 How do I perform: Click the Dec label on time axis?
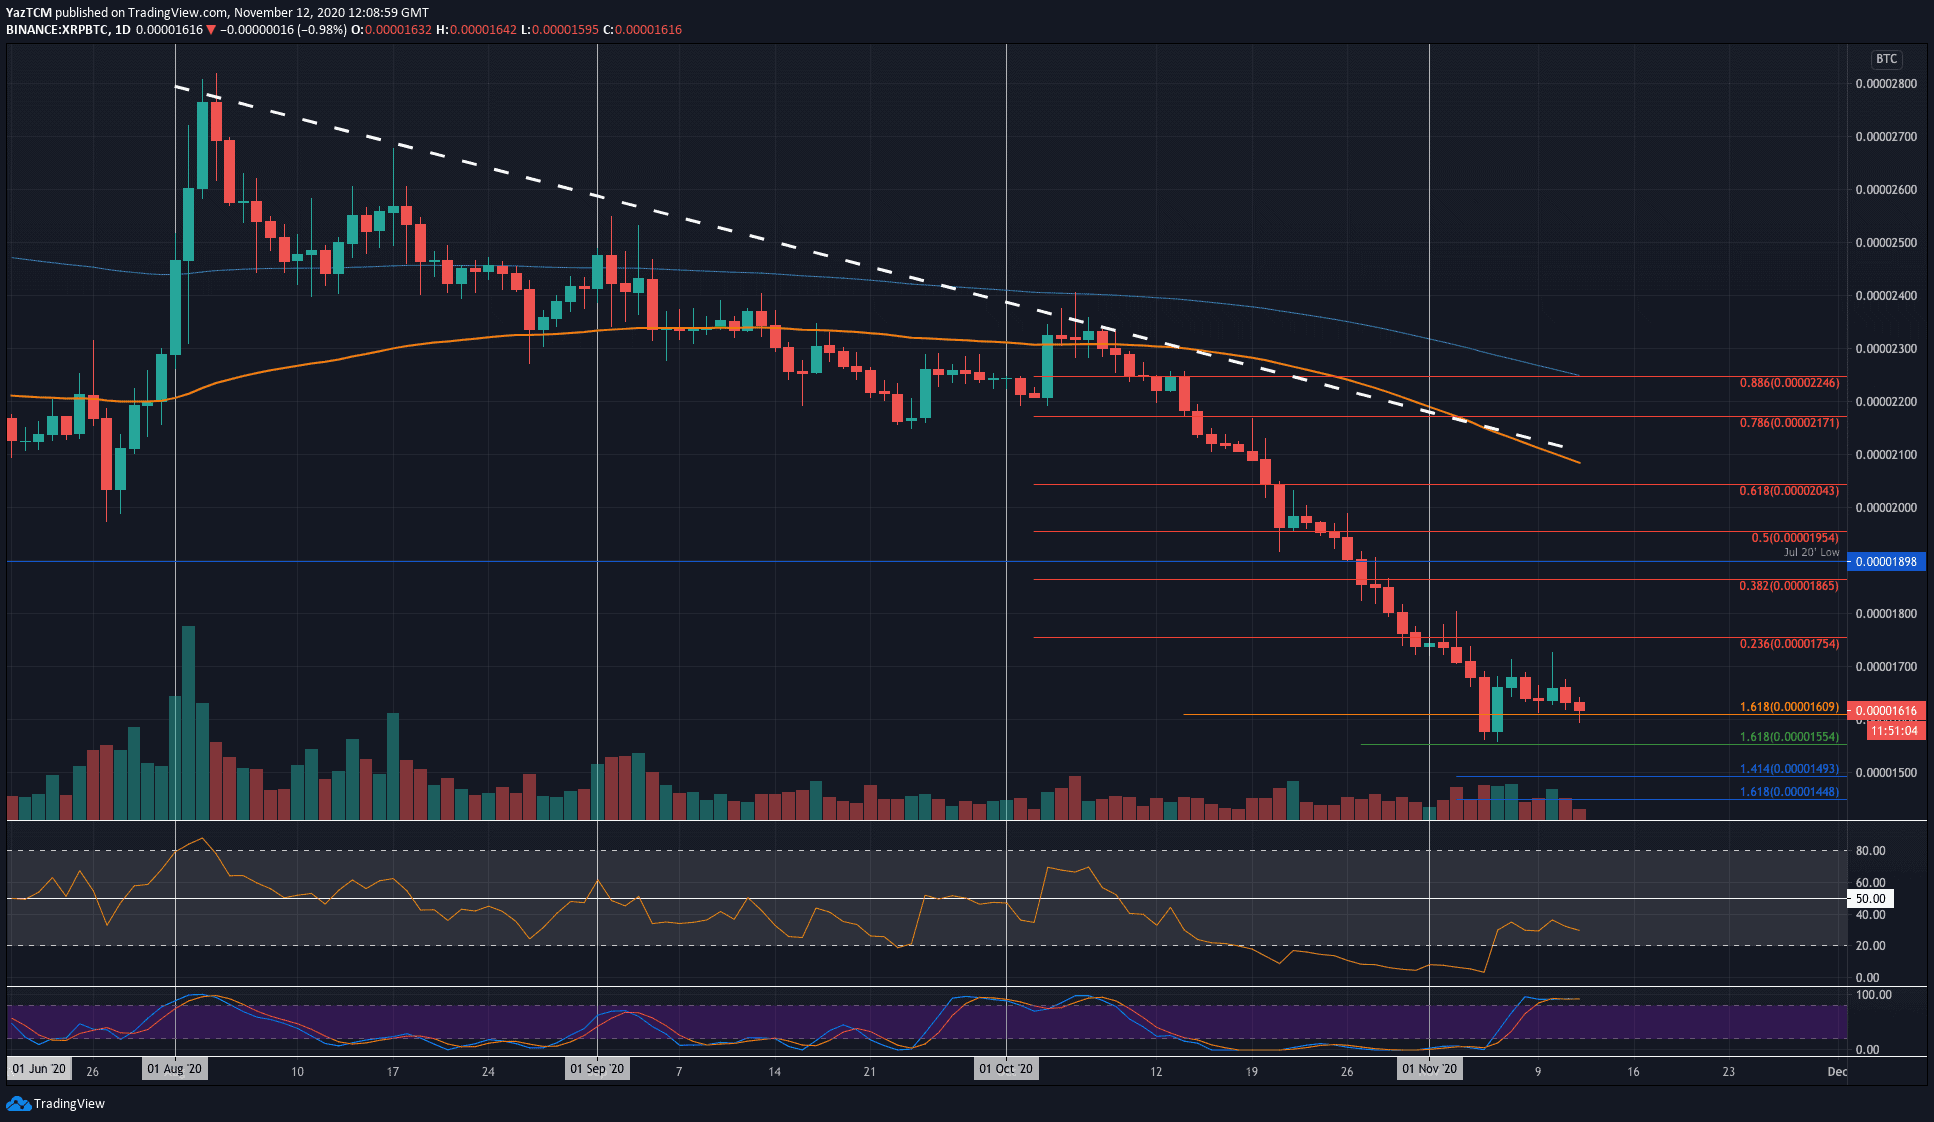point(1837,1072)
